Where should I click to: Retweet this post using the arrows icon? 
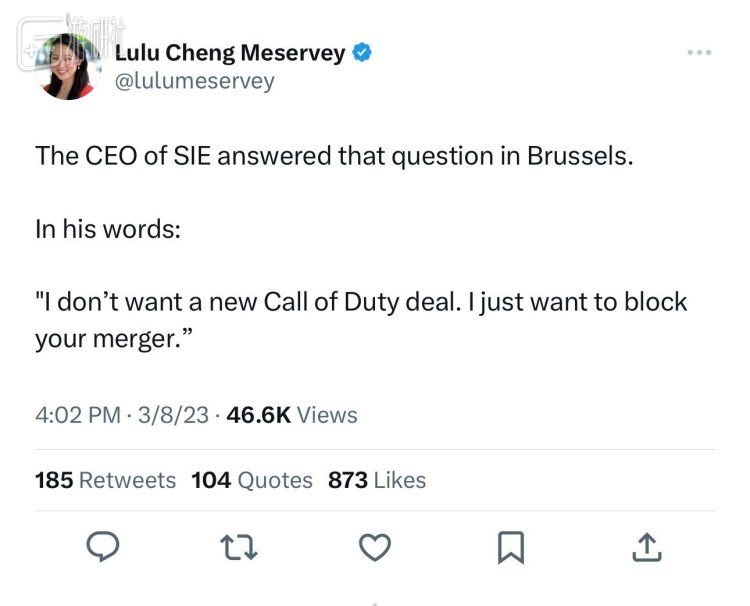pyautogui.click(x=239, y=546)
